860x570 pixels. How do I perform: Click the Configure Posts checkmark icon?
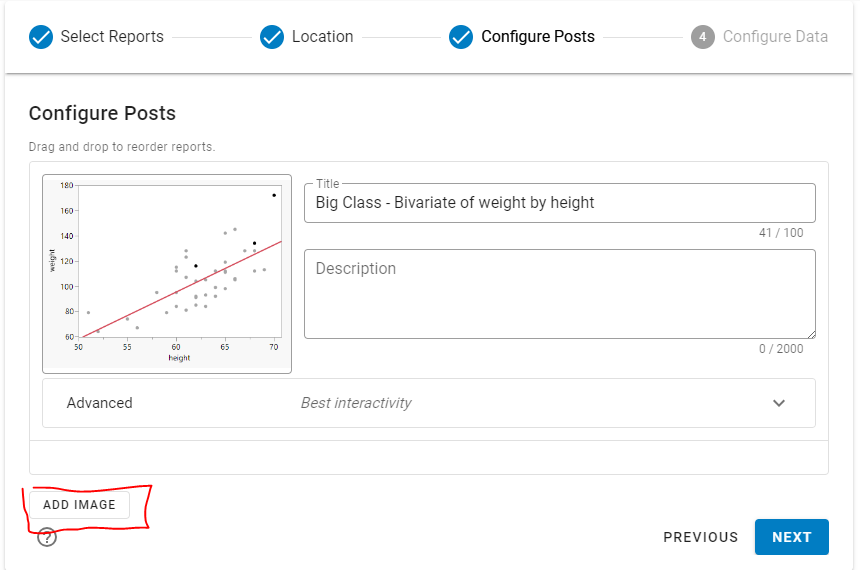pyautogui.click(x=461, y=37)
